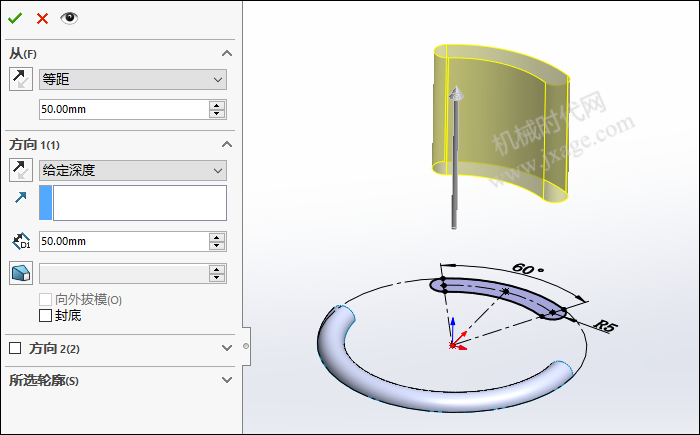Screen dimensions: 700x435
Task: Enable the 封底 cap end checkbox
Action: [x=46, y=316]
